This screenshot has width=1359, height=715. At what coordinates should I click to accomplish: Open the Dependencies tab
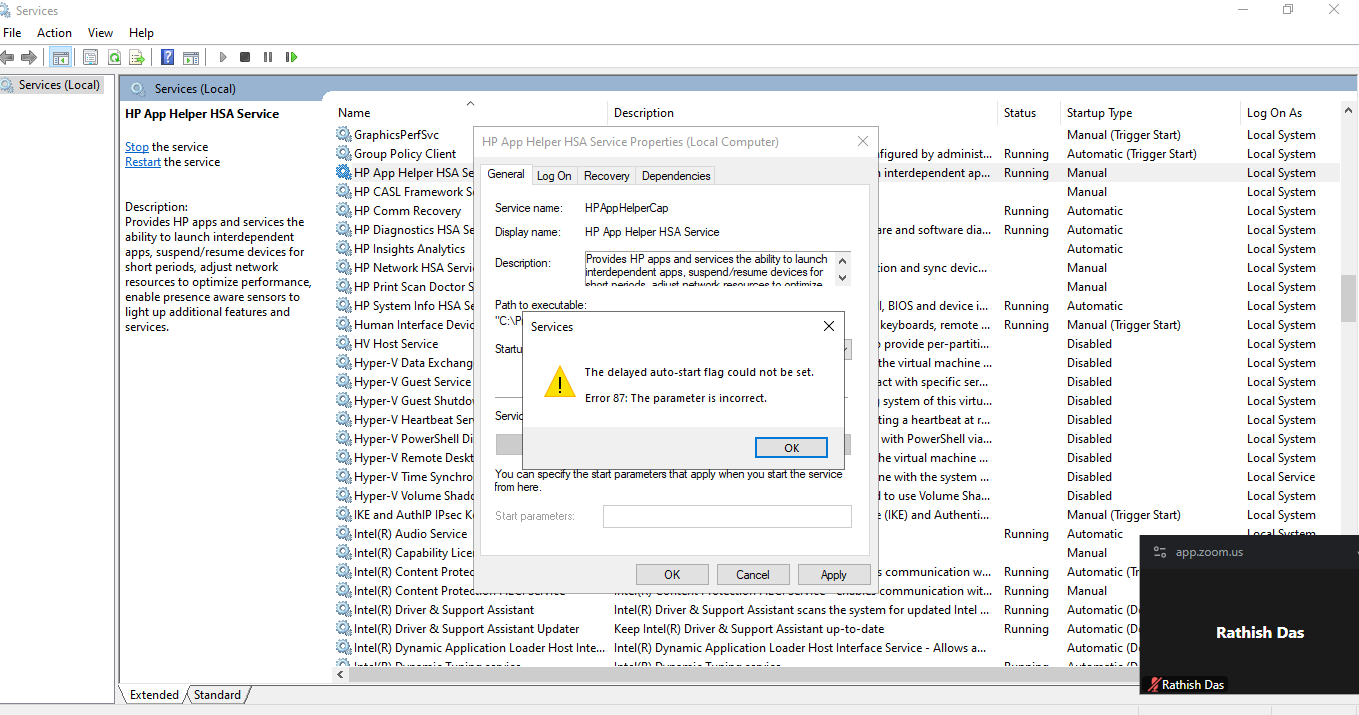[x=675, y=174]
